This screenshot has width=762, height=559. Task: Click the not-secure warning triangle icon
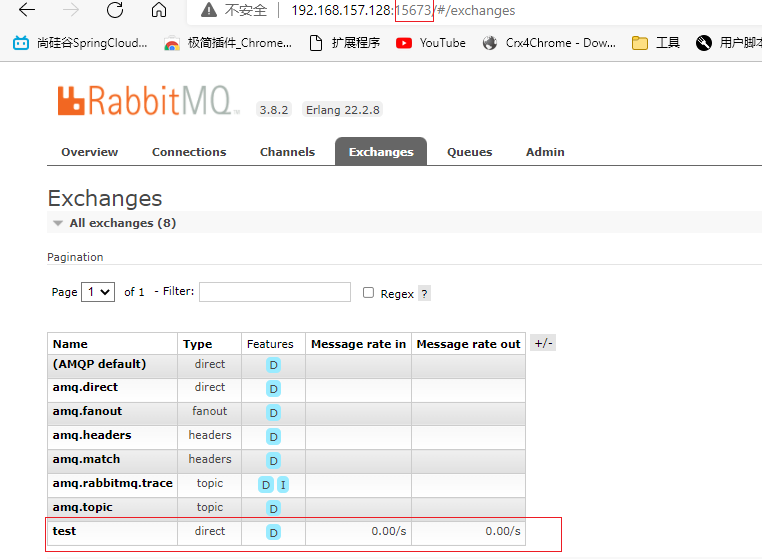(209, 10)
